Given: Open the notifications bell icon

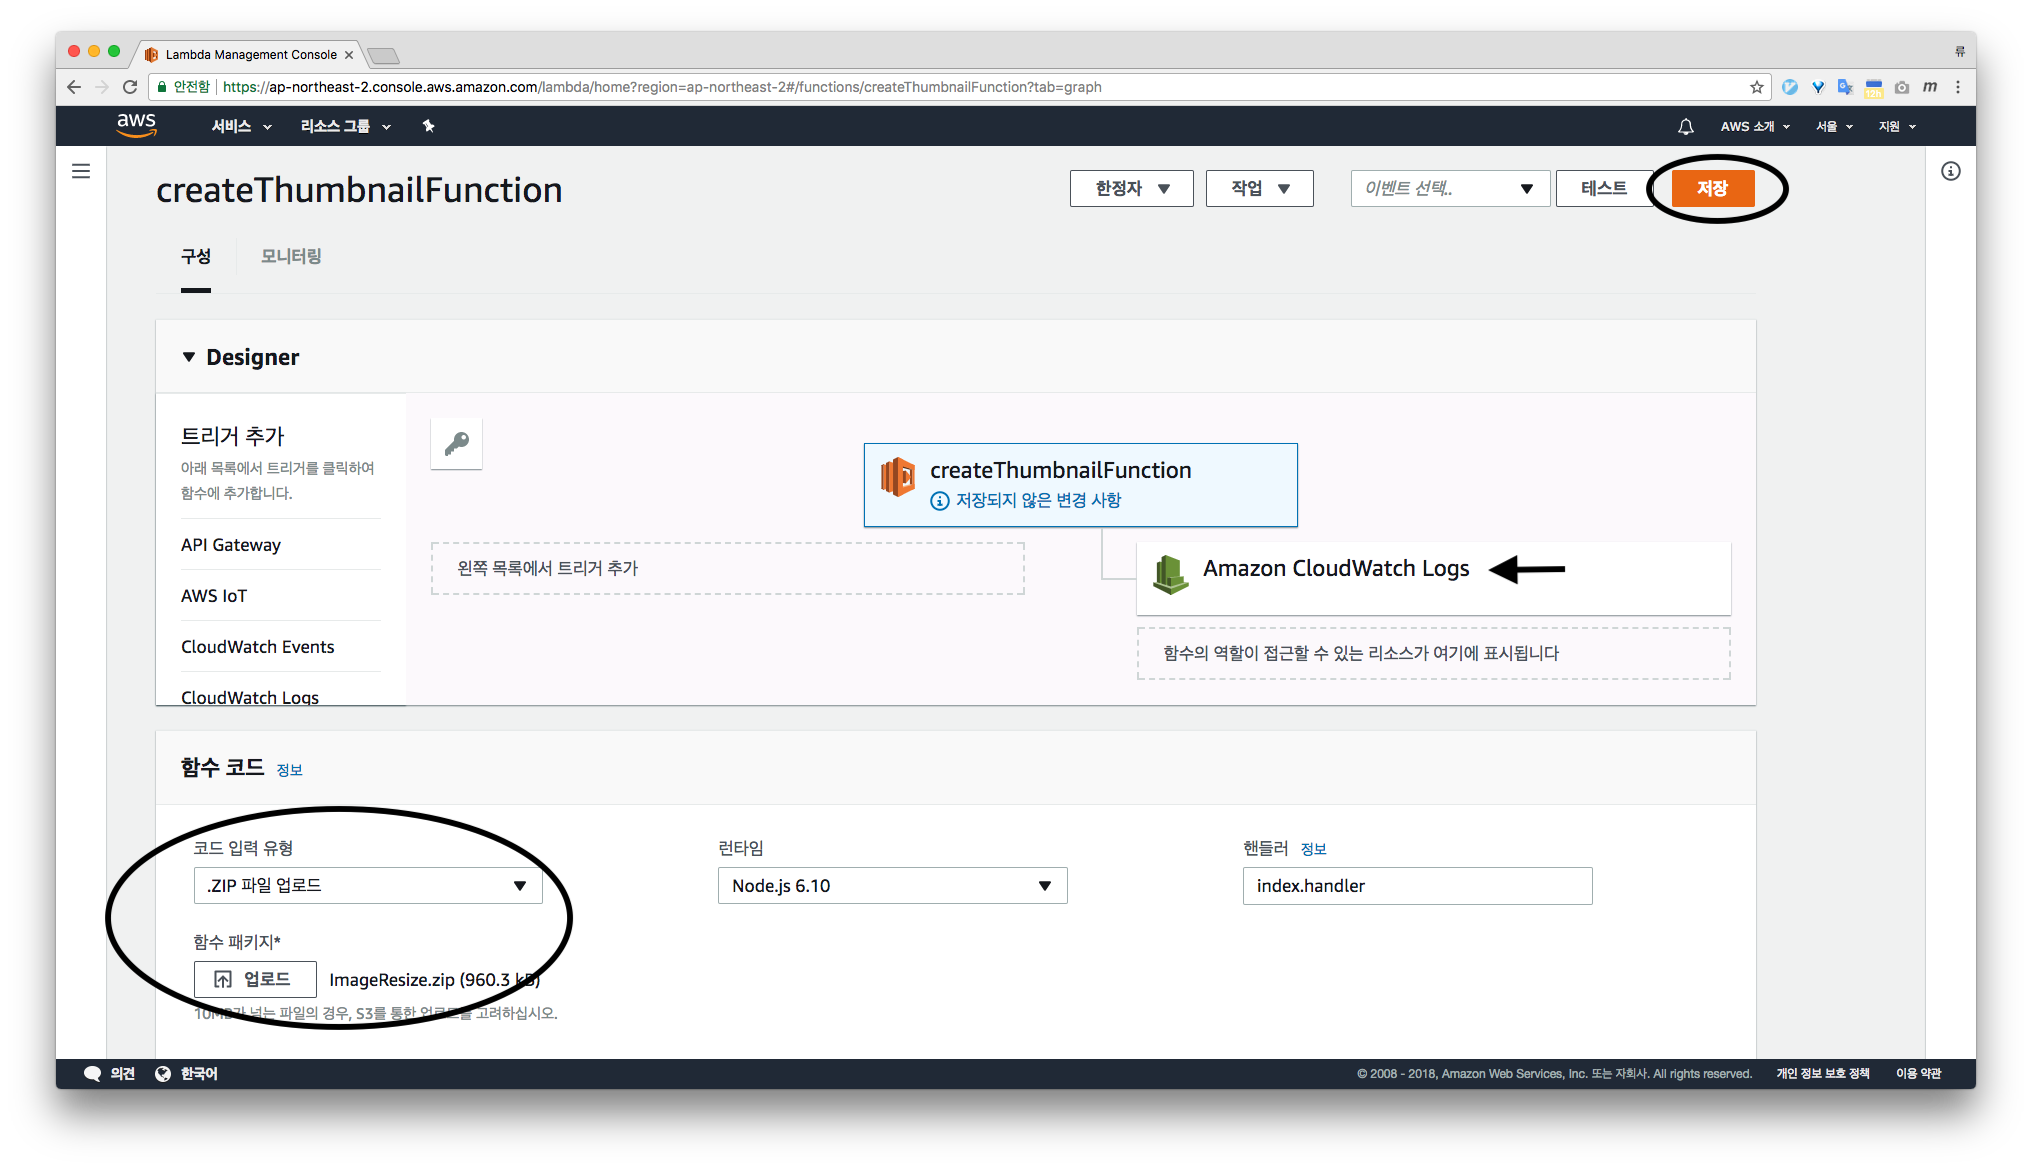Looking at the screenshot, I should [1685, 126].
